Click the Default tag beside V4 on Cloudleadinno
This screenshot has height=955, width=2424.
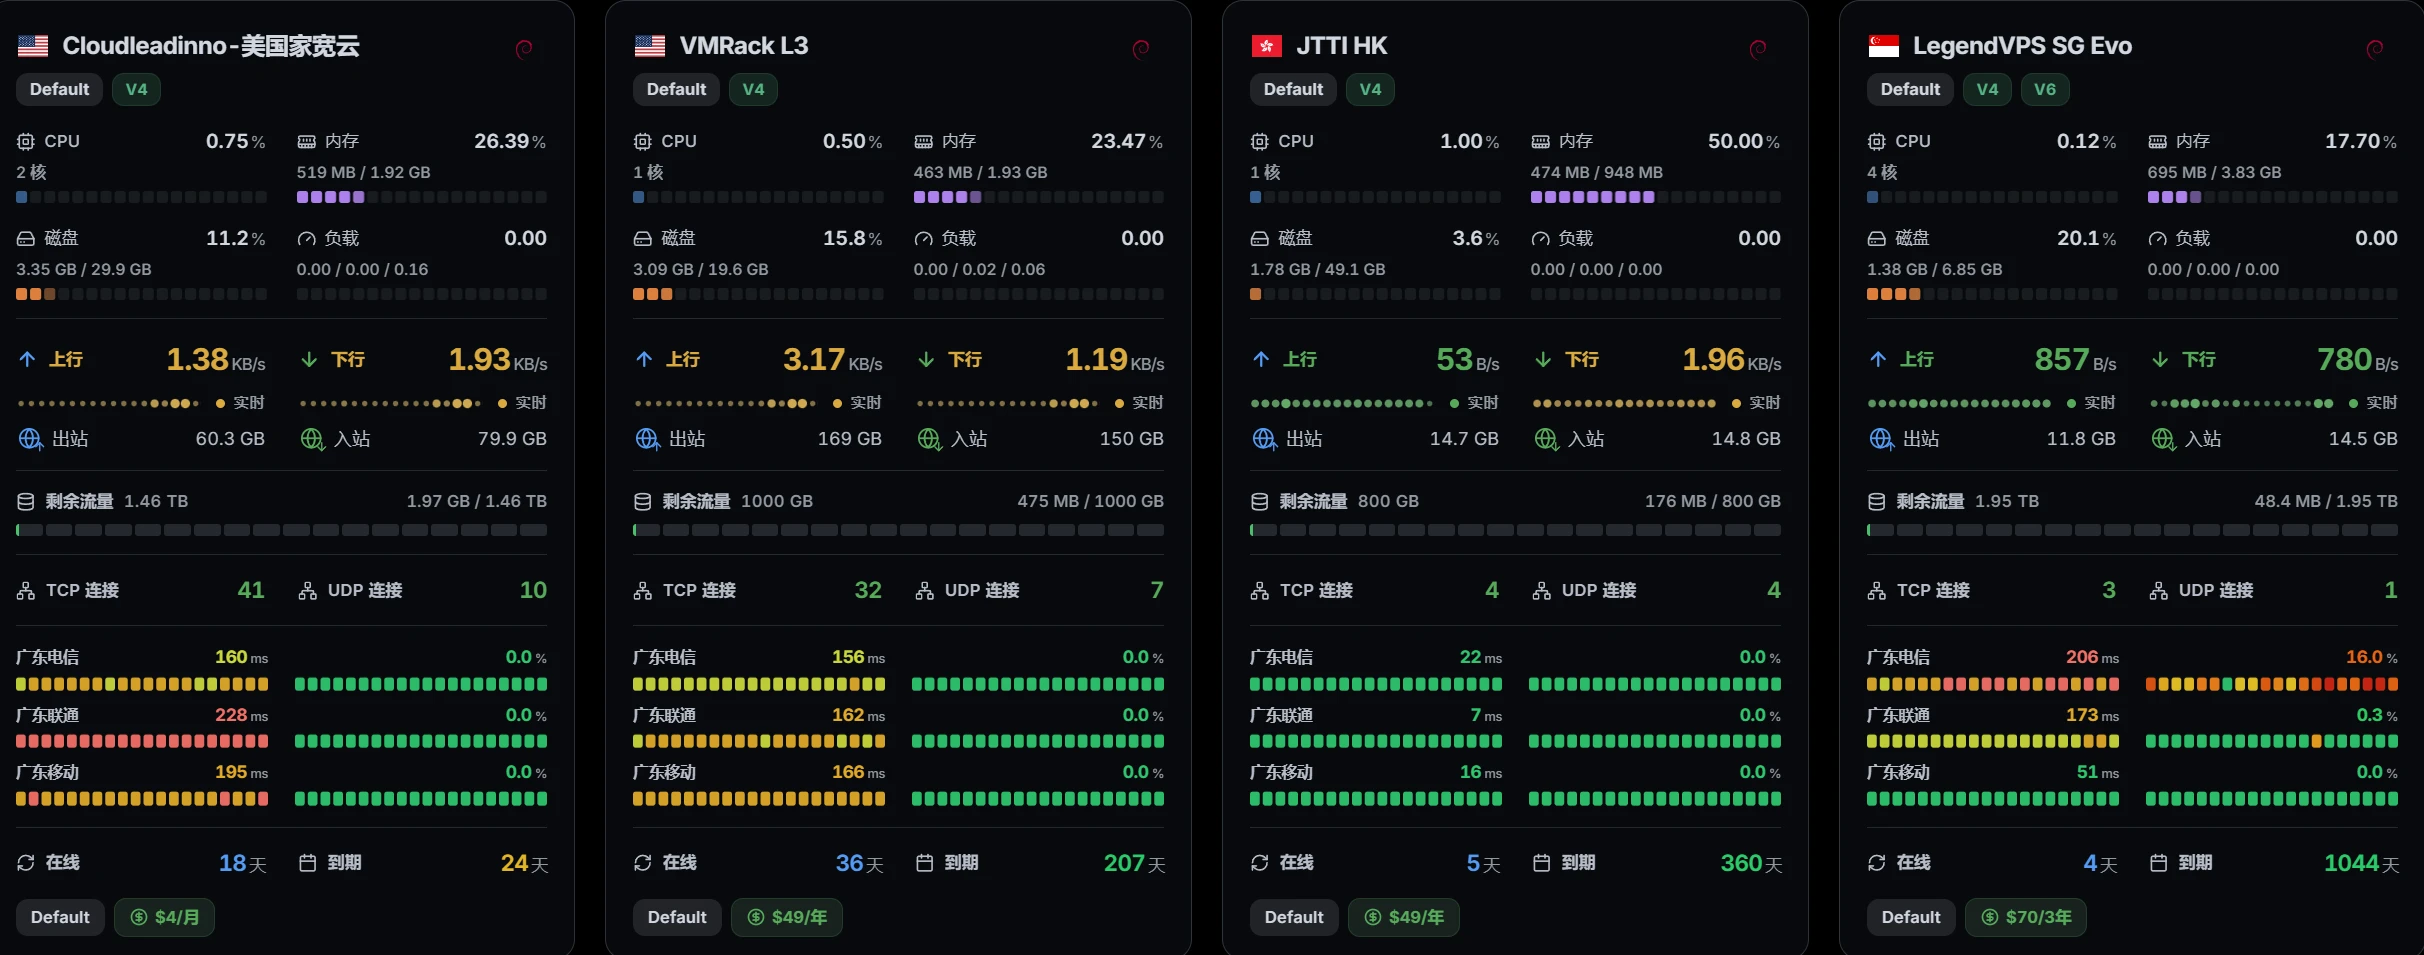coord(60,89)
